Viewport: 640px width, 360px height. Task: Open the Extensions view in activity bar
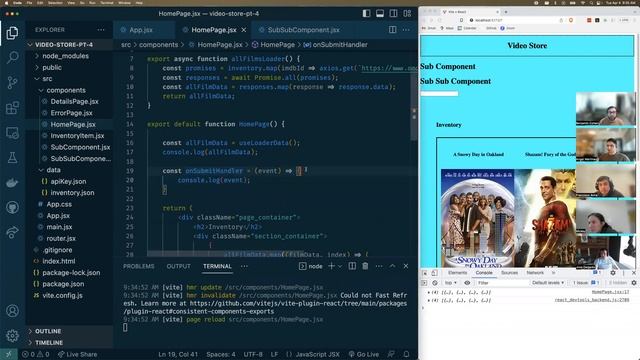coord(12,108)
